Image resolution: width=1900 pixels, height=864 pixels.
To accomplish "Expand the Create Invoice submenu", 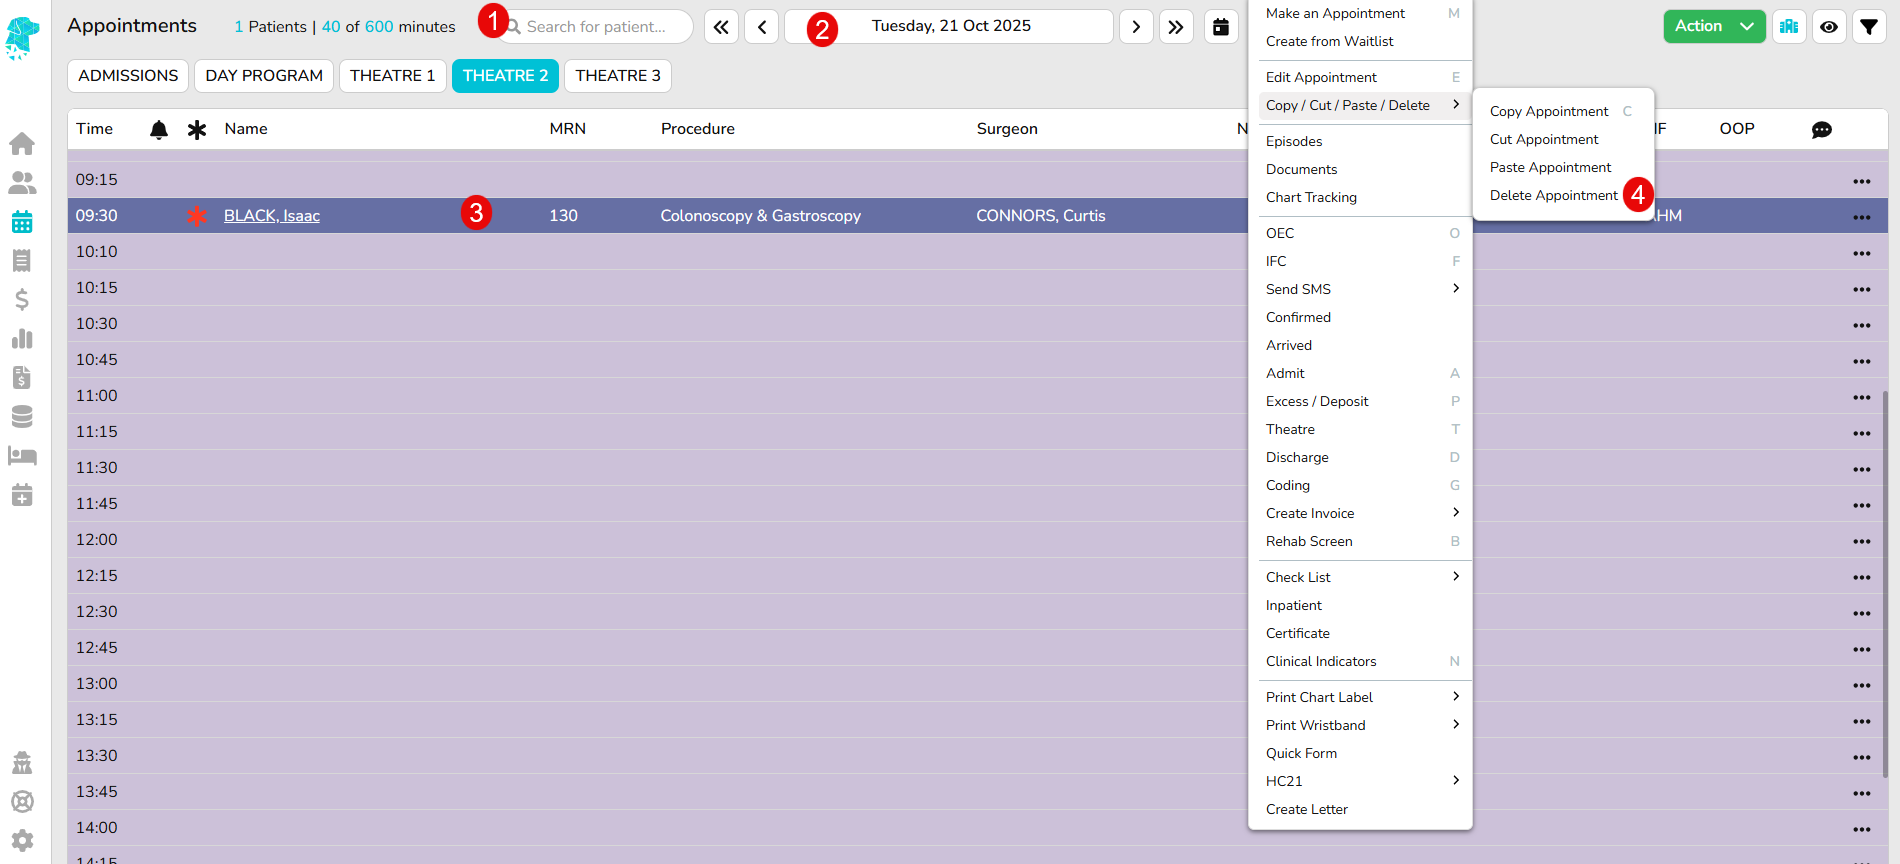I will tap(1360, 513).
